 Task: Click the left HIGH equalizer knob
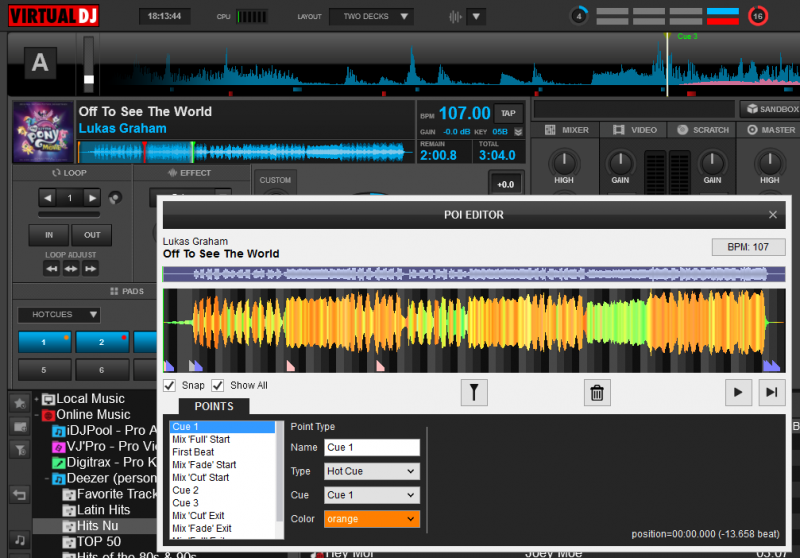[564, 163]
